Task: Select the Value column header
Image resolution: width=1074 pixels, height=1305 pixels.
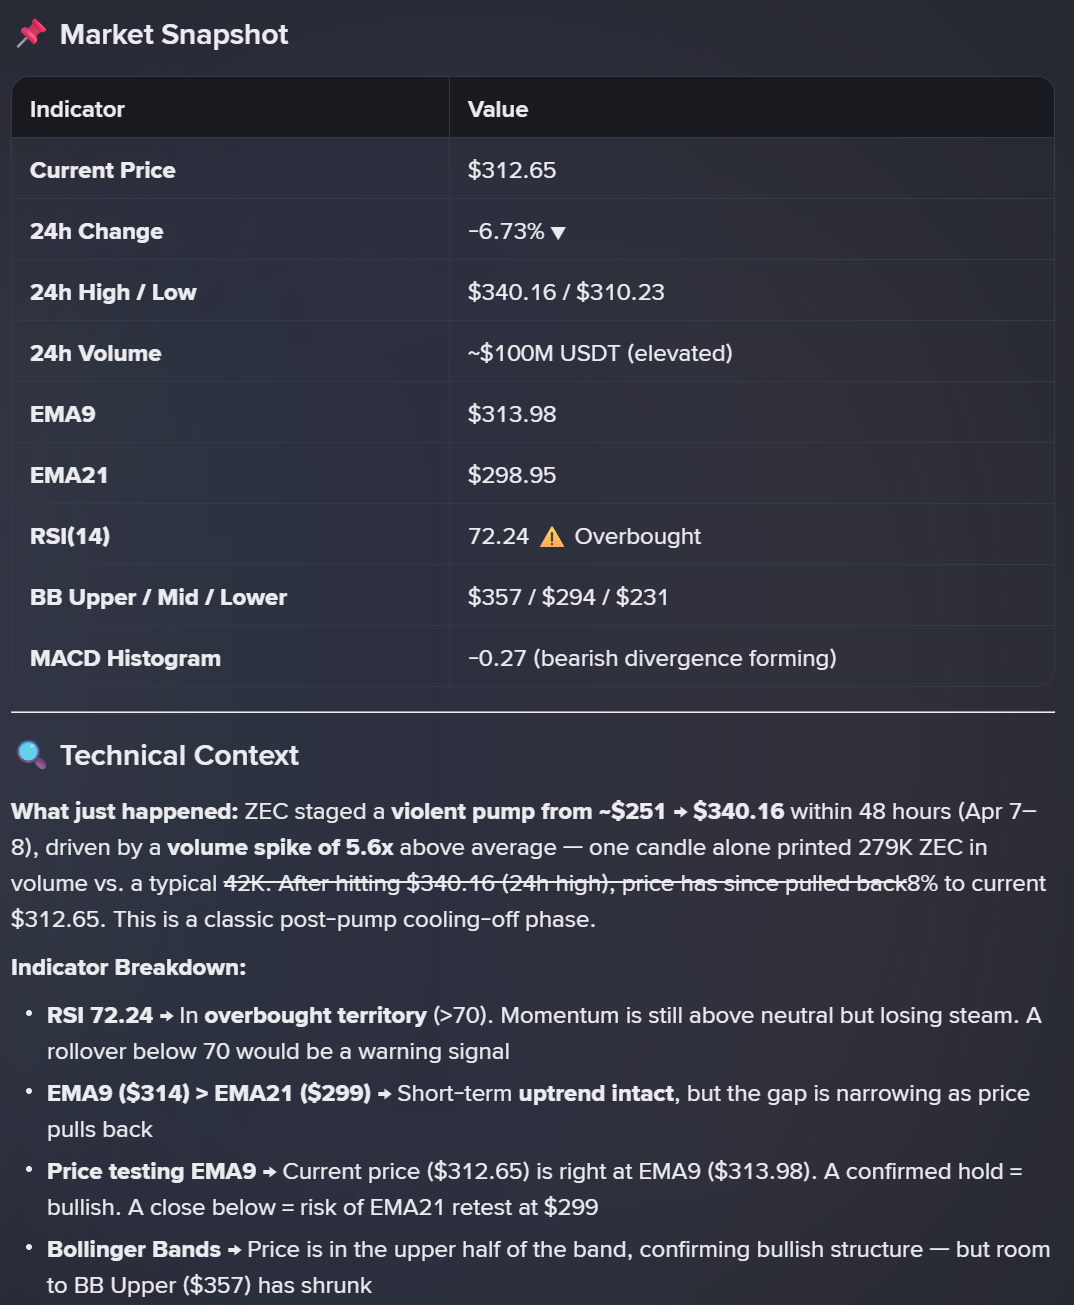Action: coord(498,109)
